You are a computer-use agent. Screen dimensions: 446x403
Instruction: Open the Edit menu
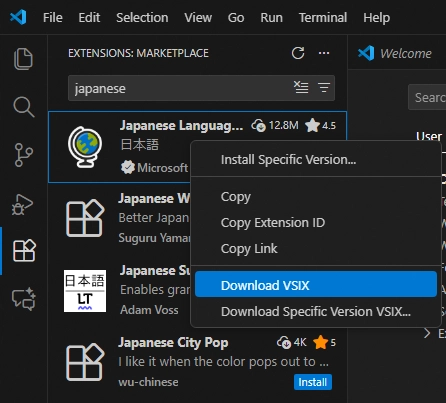point(89,17)
